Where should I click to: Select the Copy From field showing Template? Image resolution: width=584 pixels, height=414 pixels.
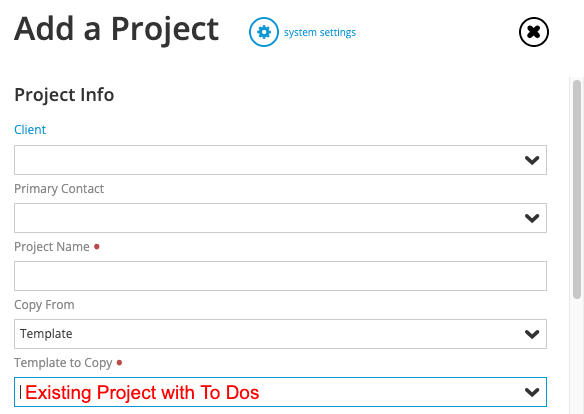280,334
